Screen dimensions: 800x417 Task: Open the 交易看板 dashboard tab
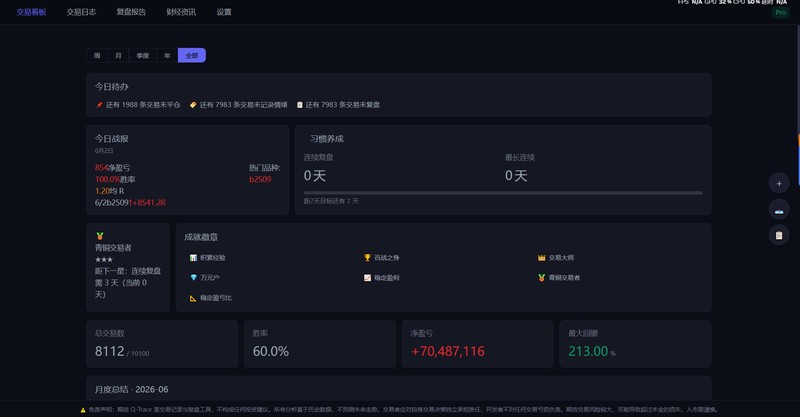coord(31,12)
